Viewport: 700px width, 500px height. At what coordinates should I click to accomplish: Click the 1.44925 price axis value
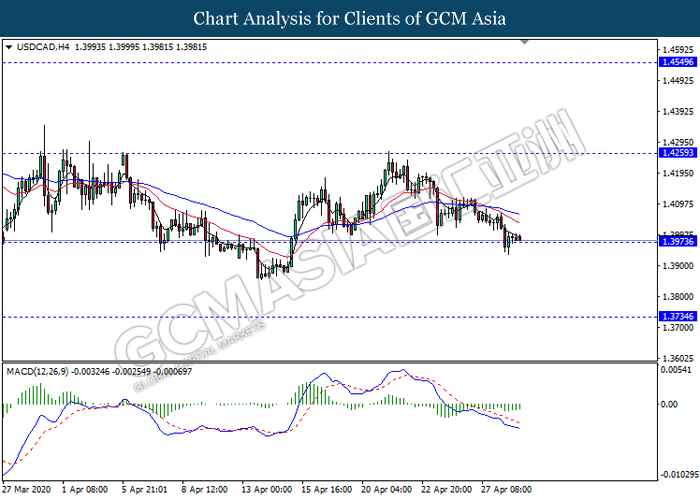point(678,81)
